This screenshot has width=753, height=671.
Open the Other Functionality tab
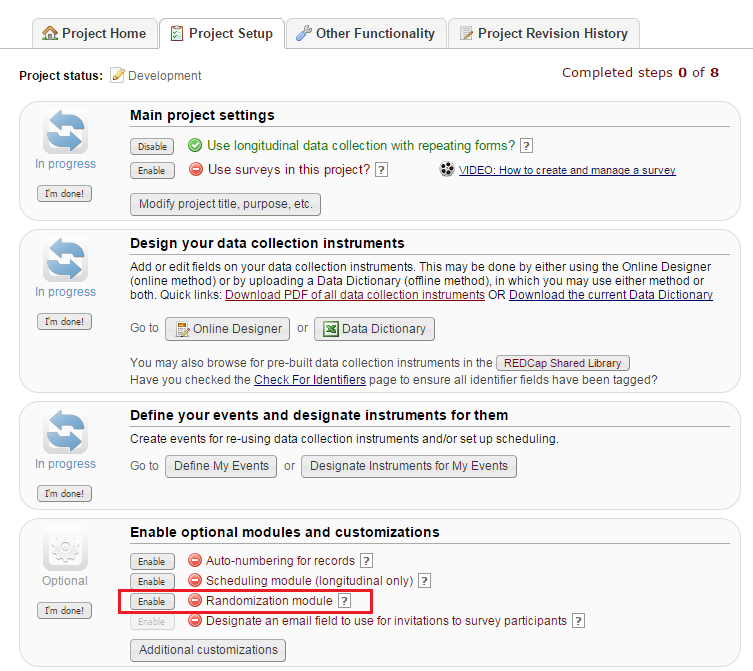pyautogui.click(x=366, y=34)
